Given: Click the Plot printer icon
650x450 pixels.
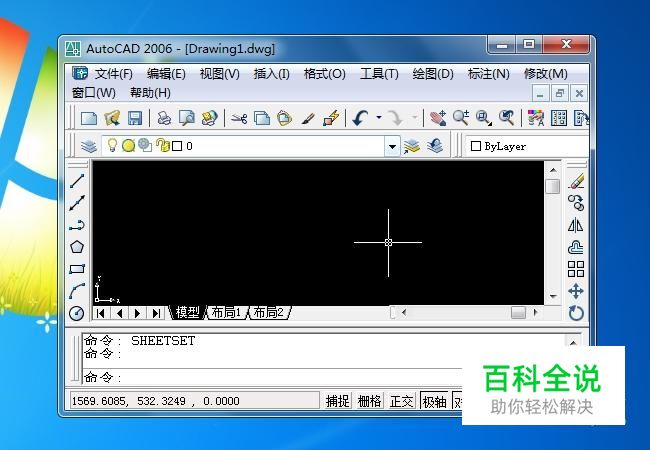Looking at the screenshot, I should pyautogui.click(x=164, y=119).
